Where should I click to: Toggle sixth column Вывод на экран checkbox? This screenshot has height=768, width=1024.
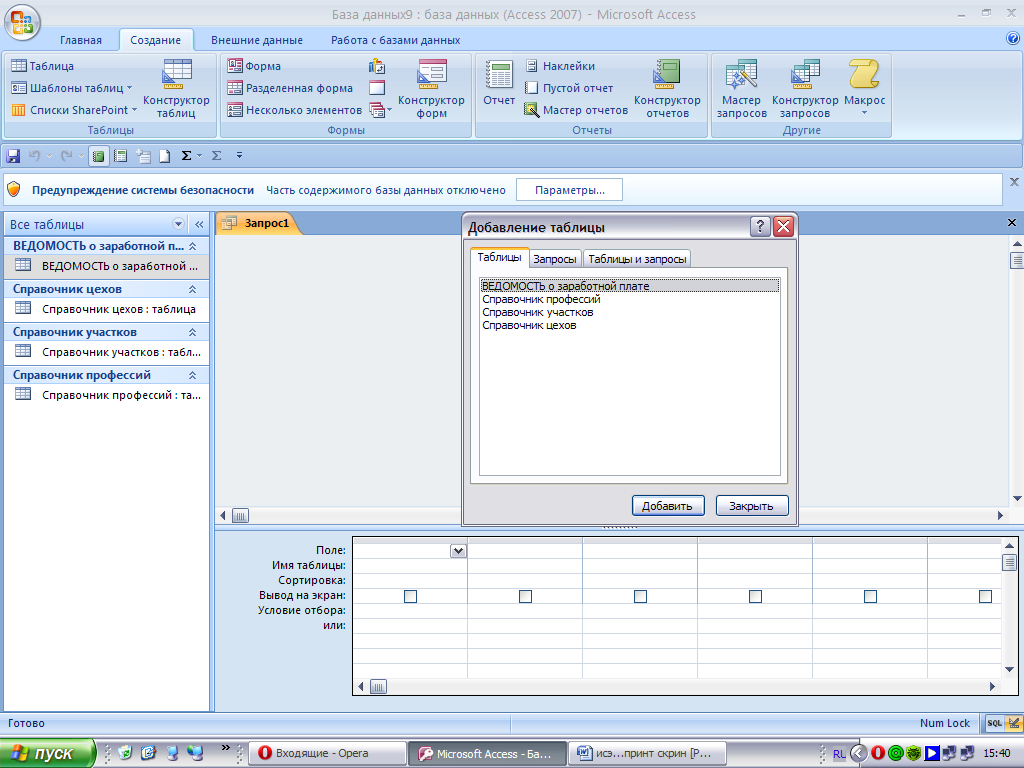click(x=985, y=596)
